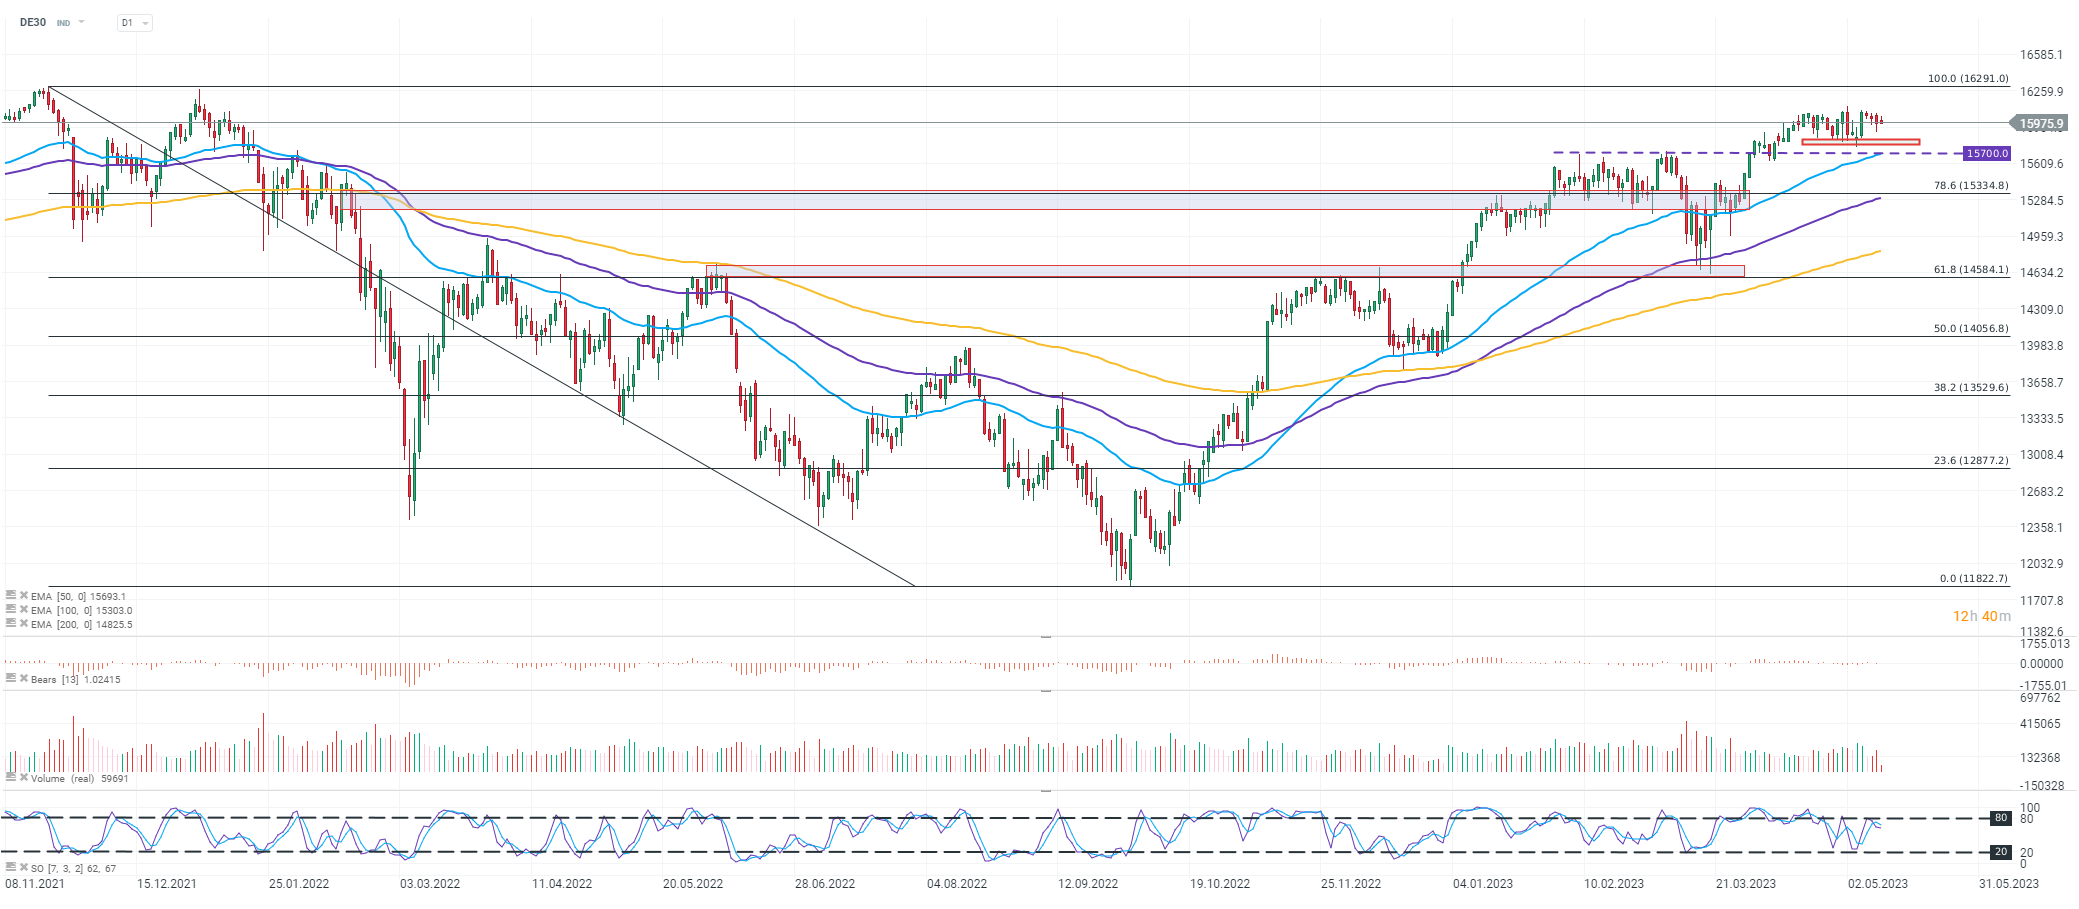
Task: Remove the SO stochastic indicator
Action: point(24,868)
